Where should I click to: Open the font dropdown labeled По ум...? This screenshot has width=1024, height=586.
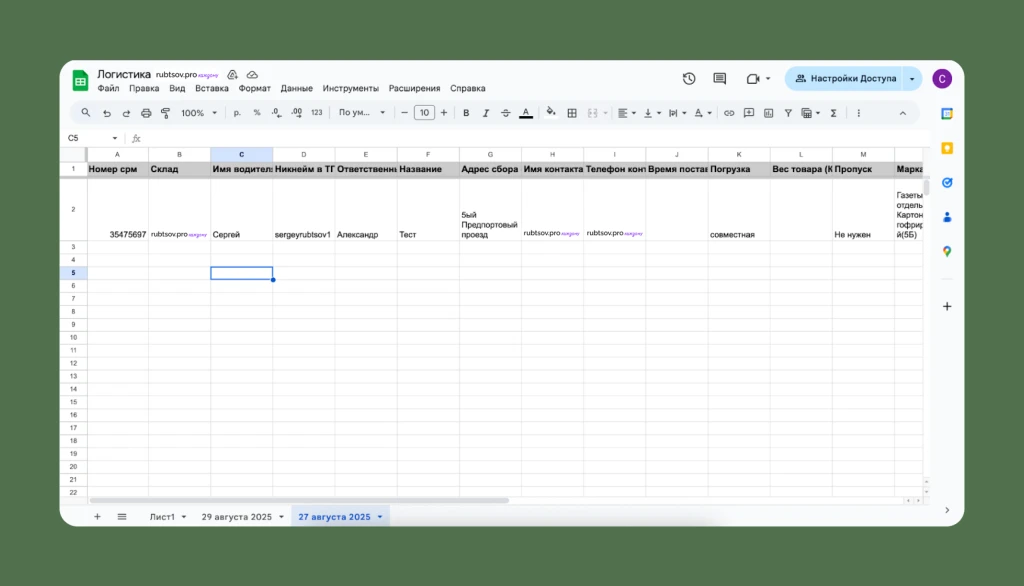(x=361, y=112)
